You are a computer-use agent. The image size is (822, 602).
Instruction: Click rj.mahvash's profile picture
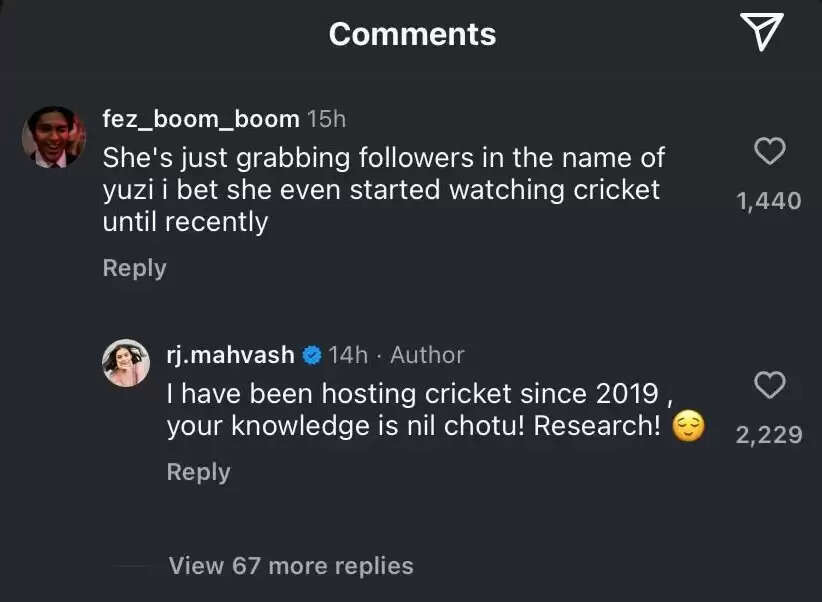tap(125, 359)
